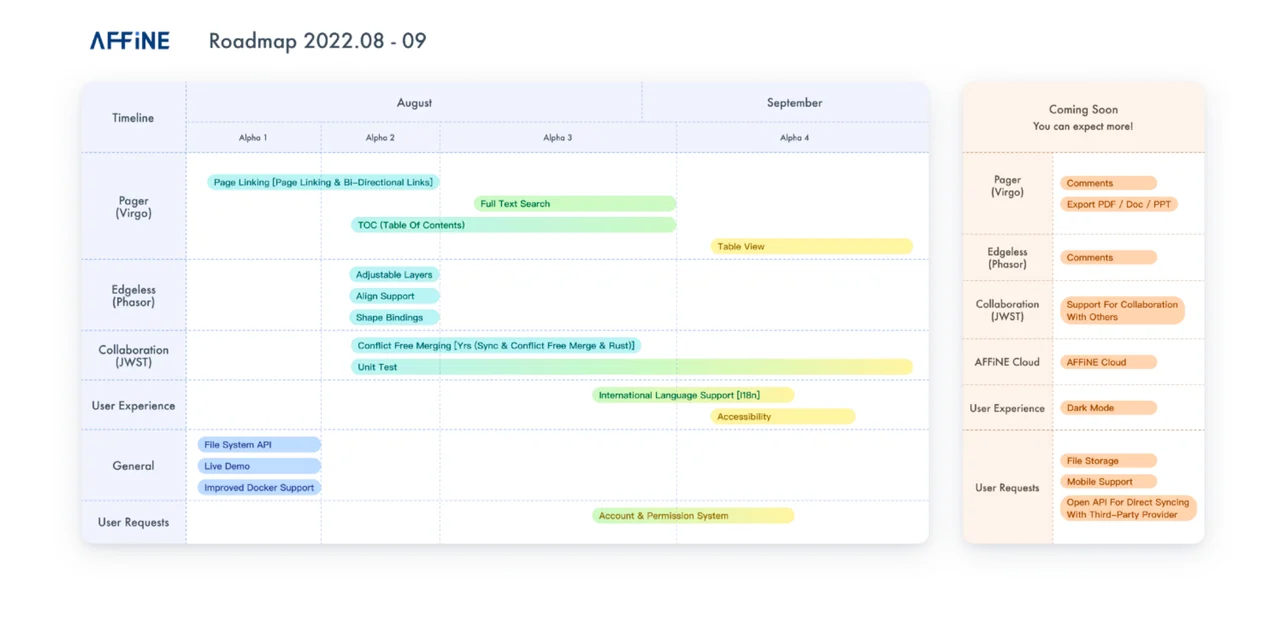Screen dimensions: 1280x632
Task: Select the "Accessibility" bar
Action: click(783, 416)
